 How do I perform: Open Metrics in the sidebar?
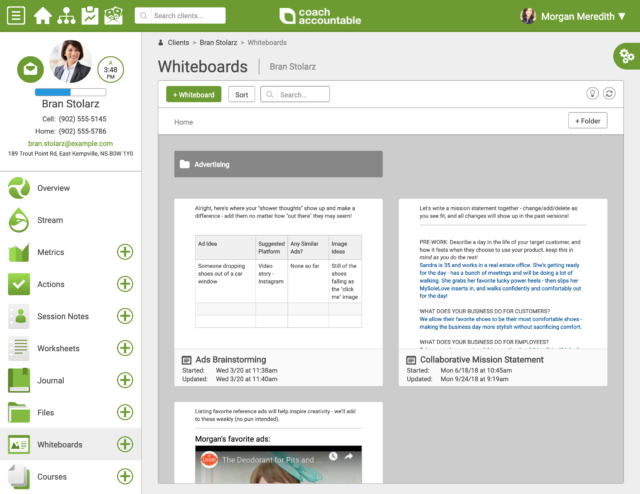[x=51, y=252]
